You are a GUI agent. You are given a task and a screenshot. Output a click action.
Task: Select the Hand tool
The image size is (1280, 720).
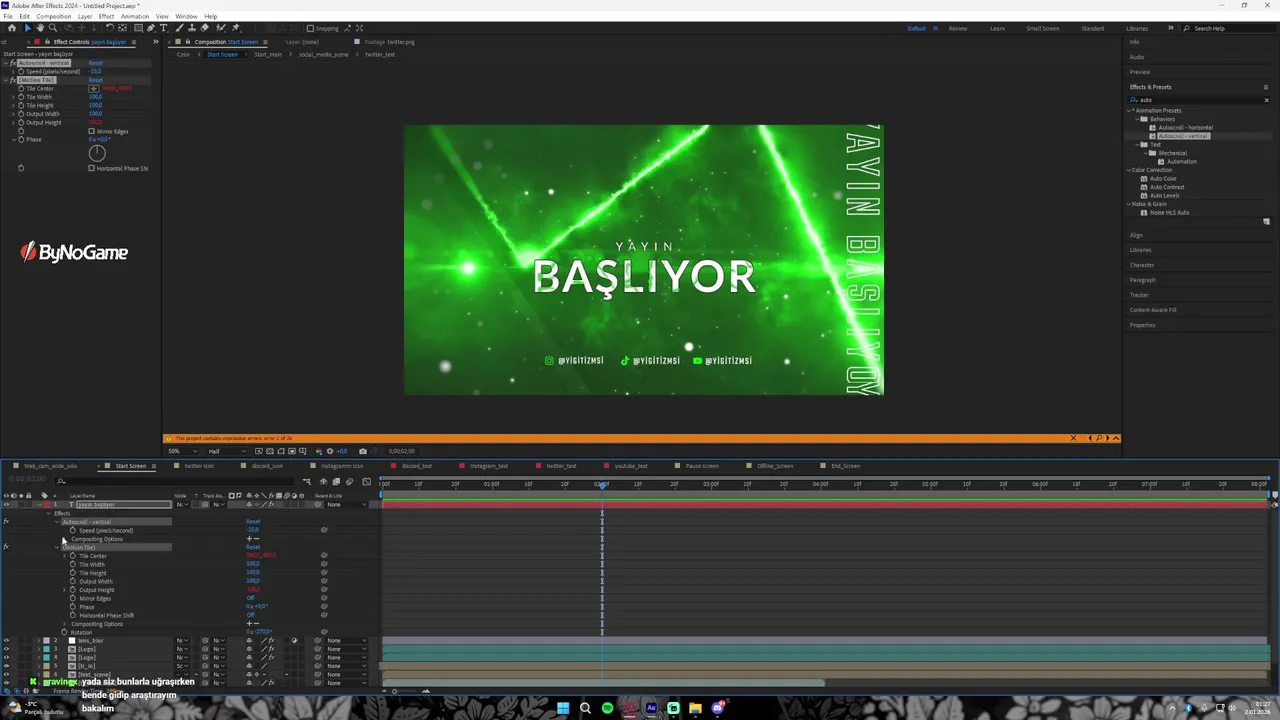point(40,28)
